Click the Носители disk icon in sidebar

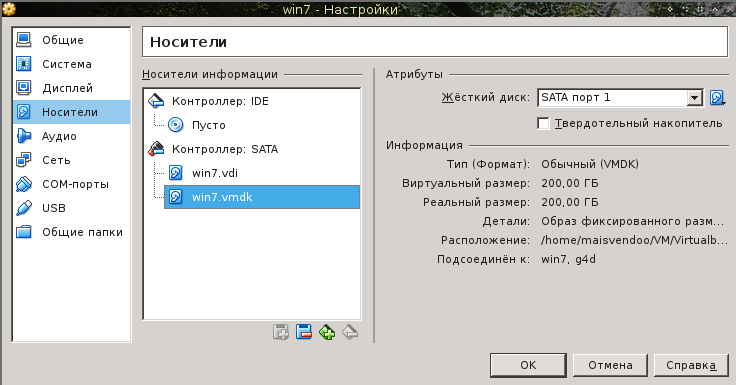(23, 112)
